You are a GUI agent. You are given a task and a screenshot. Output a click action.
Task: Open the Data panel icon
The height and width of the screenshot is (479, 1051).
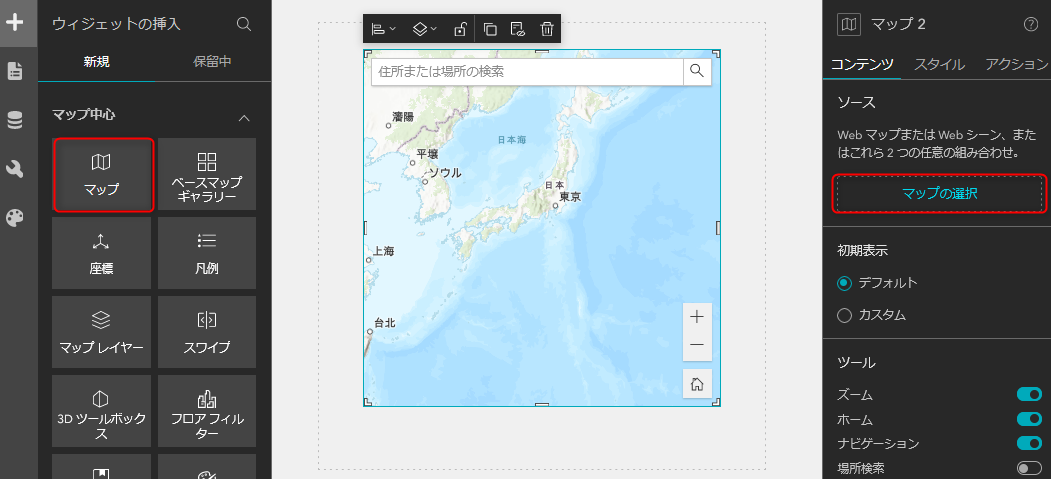click(x=15, y=121)
